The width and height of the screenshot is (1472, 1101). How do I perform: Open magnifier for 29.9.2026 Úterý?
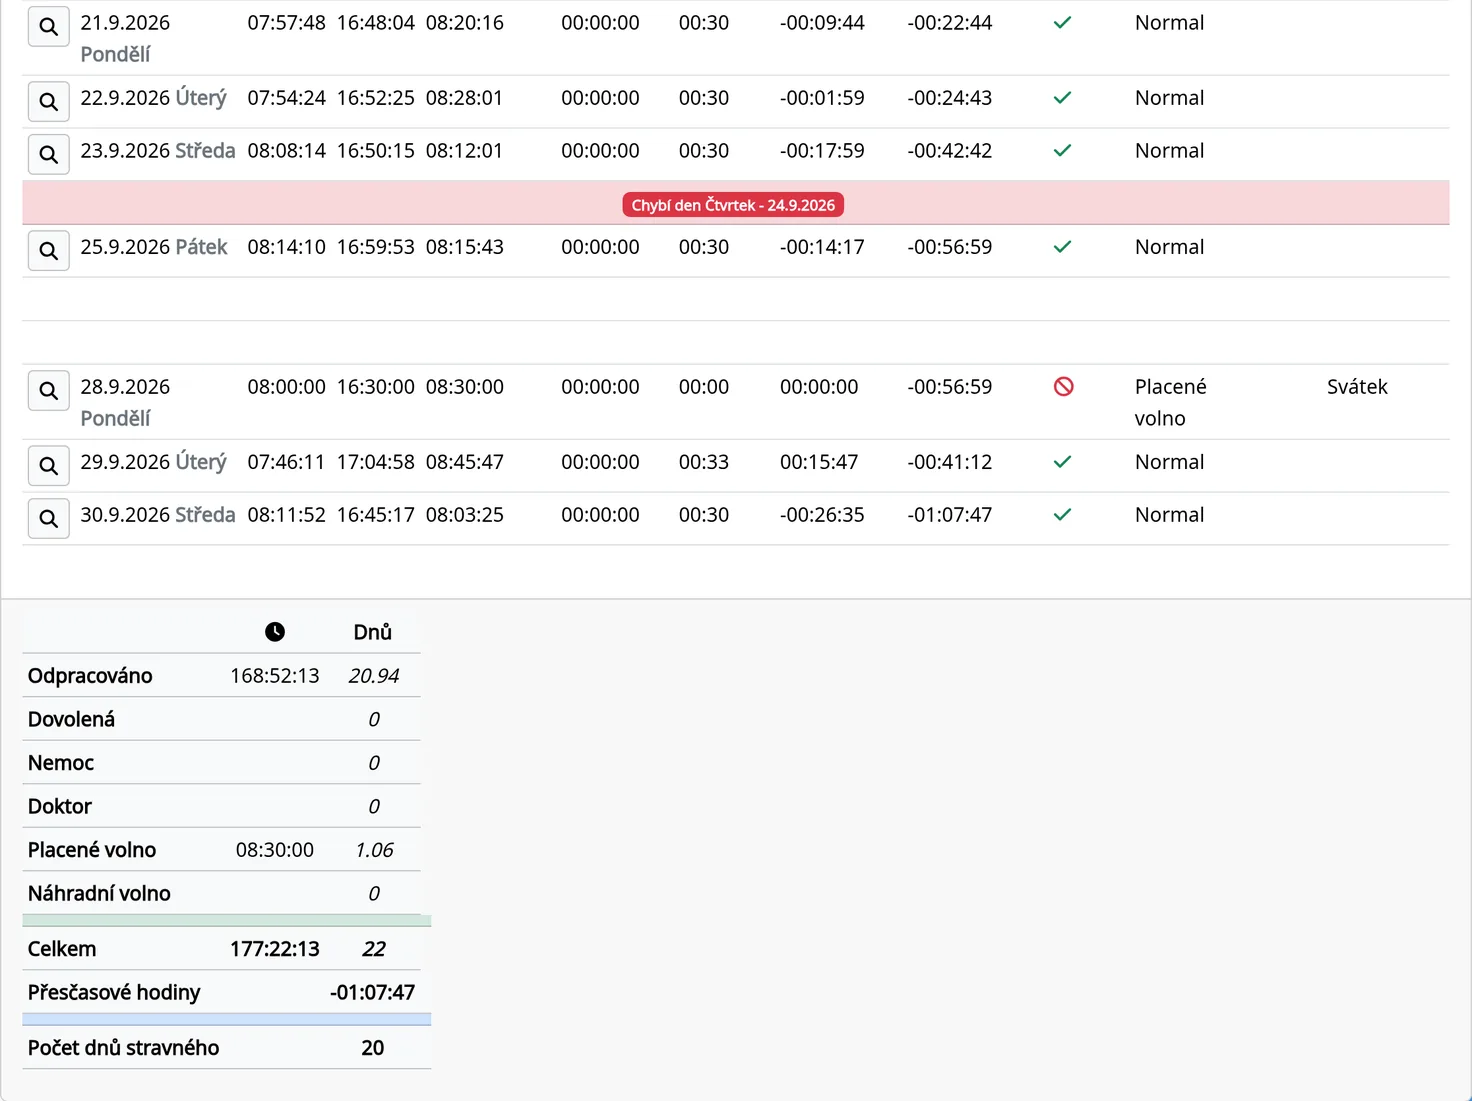[x=48, y=466]
